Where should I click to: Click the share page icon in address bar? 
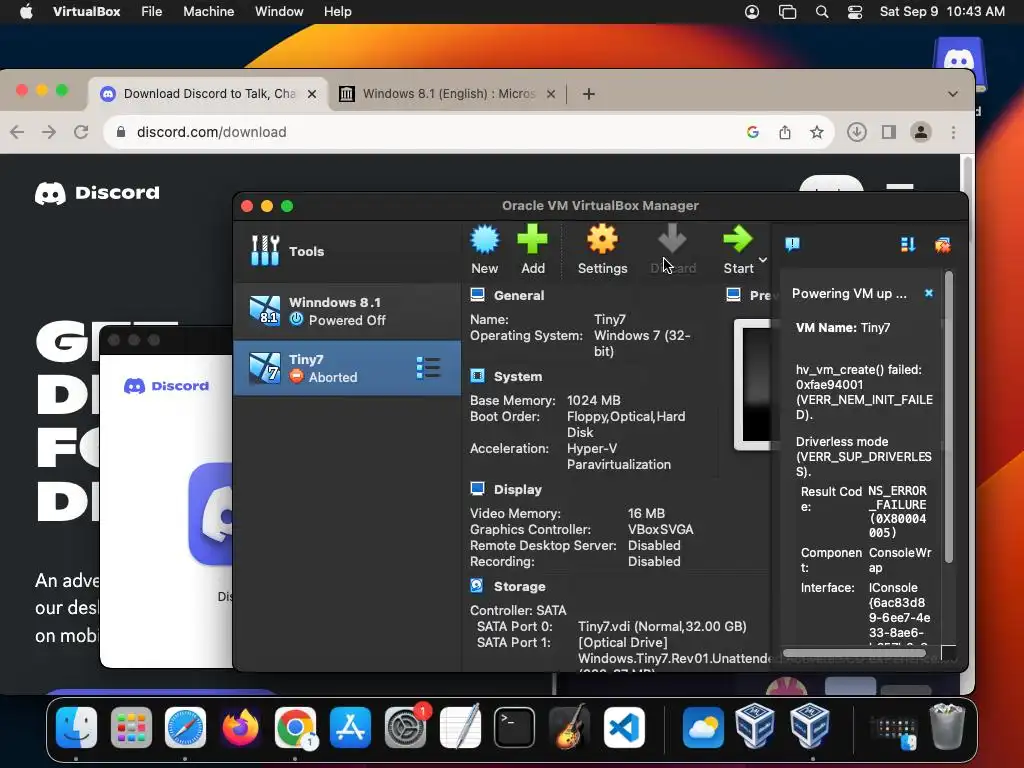[785, 132]
